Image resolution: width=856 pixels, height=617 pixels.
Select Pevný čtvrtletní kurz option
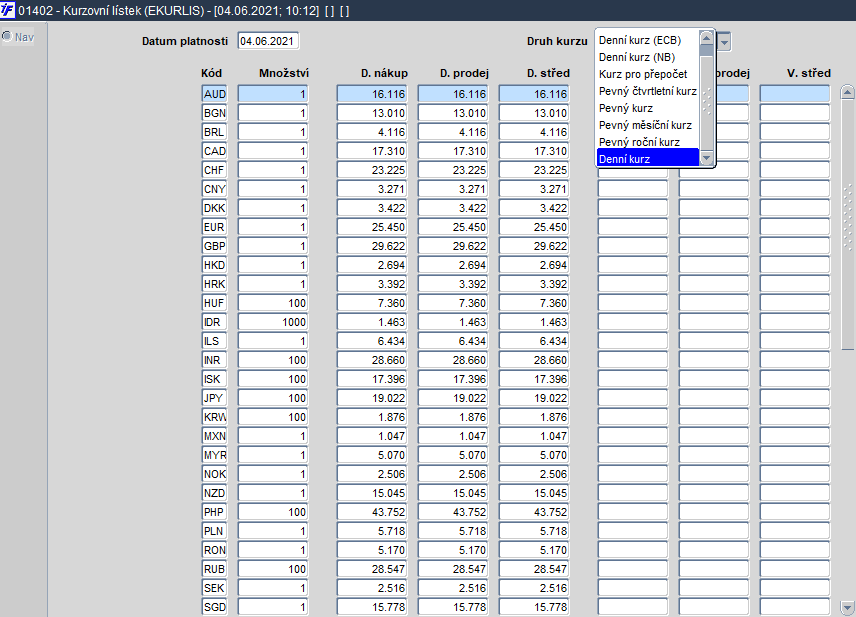pos(647,91)
